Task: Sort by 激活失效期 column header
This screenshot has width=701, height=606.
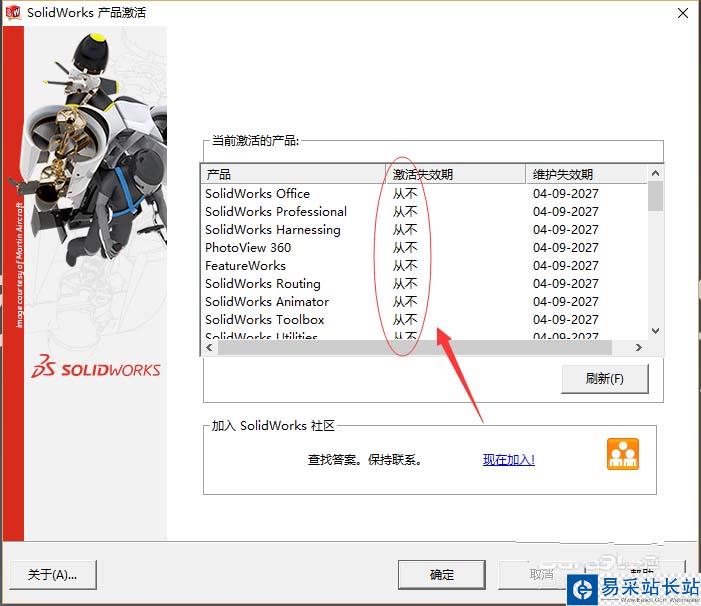Action: [x=455, y=174]
